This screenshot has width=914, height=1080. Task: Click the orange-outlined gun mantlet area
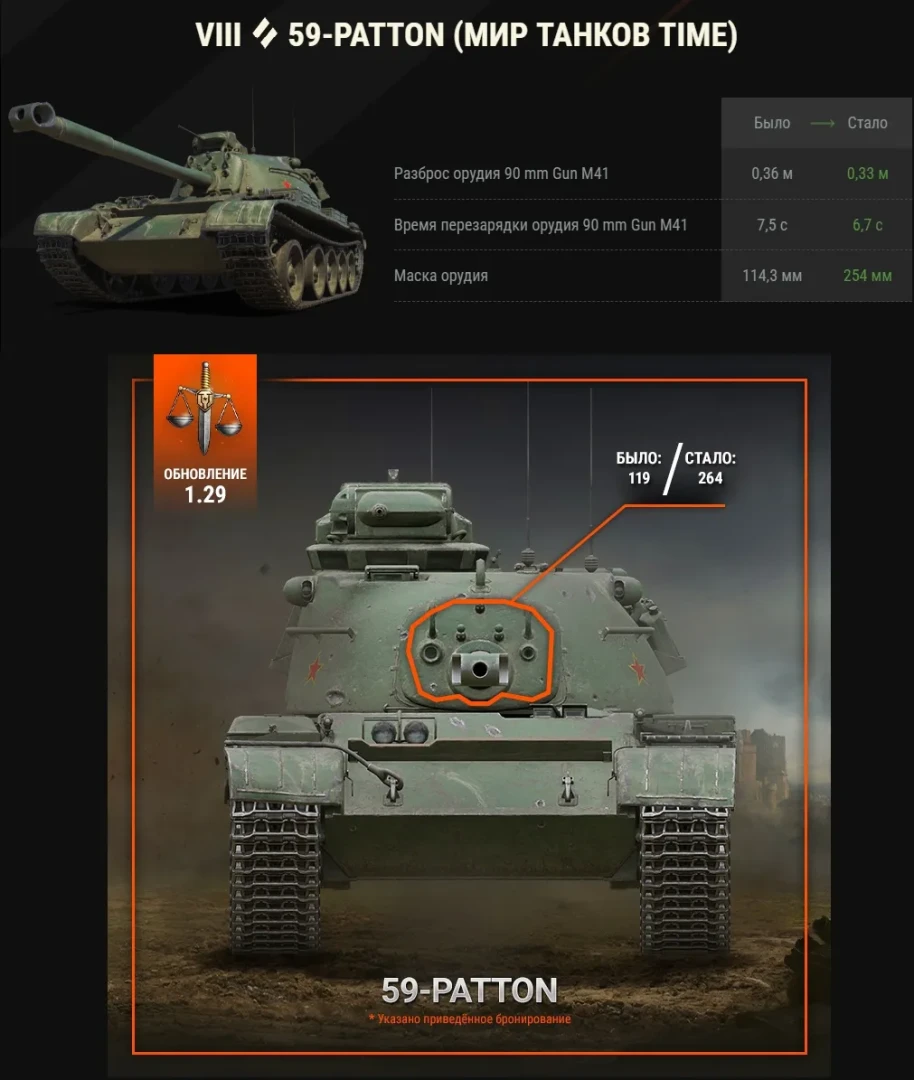(479, 653)
